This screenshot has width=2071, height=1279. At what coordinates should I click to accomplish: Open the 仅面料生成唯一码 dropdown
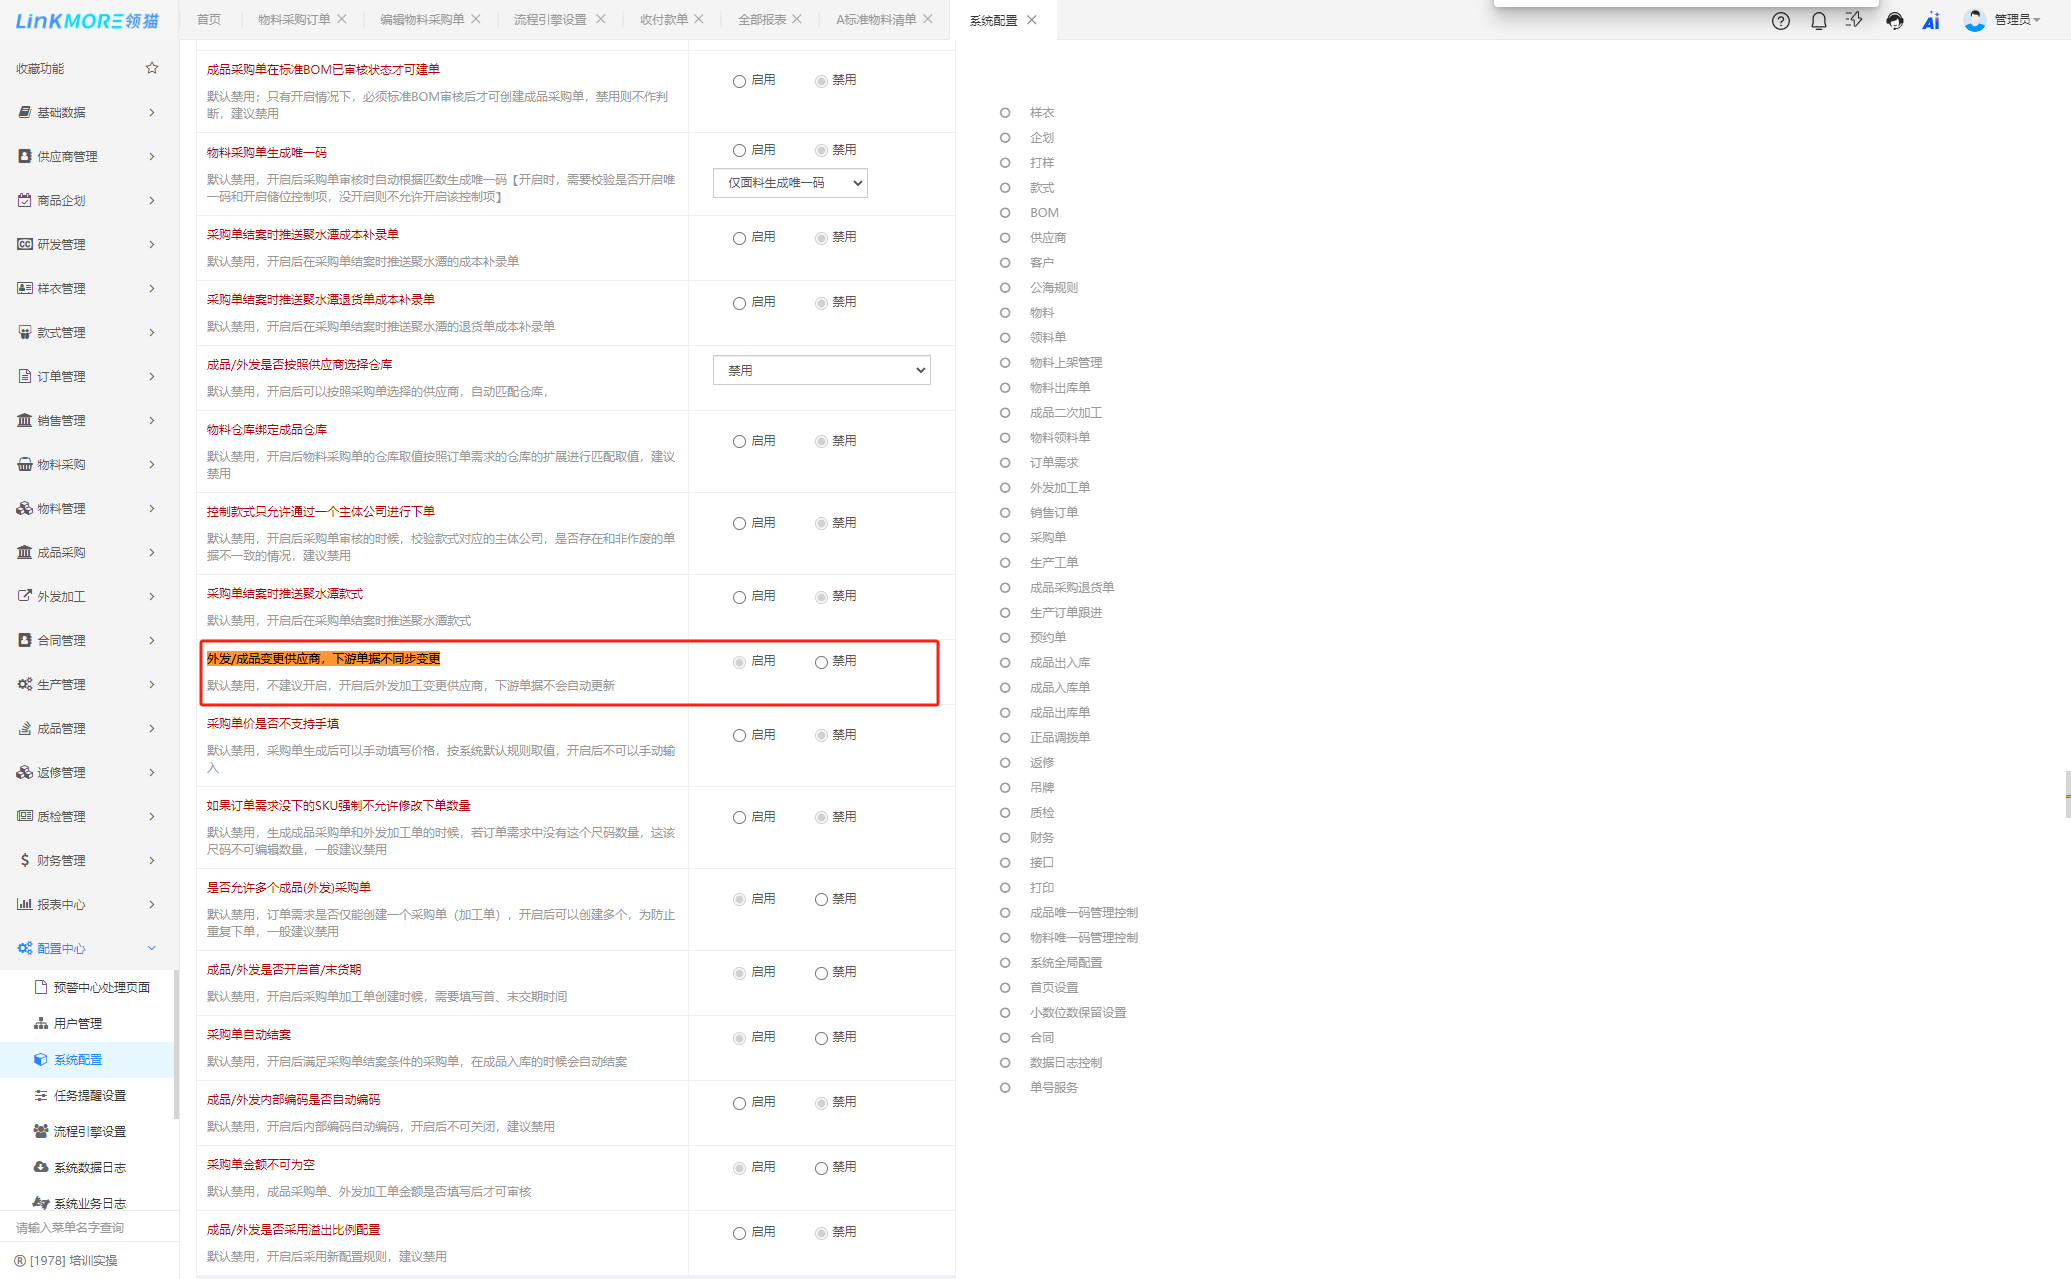pos(790,183)
